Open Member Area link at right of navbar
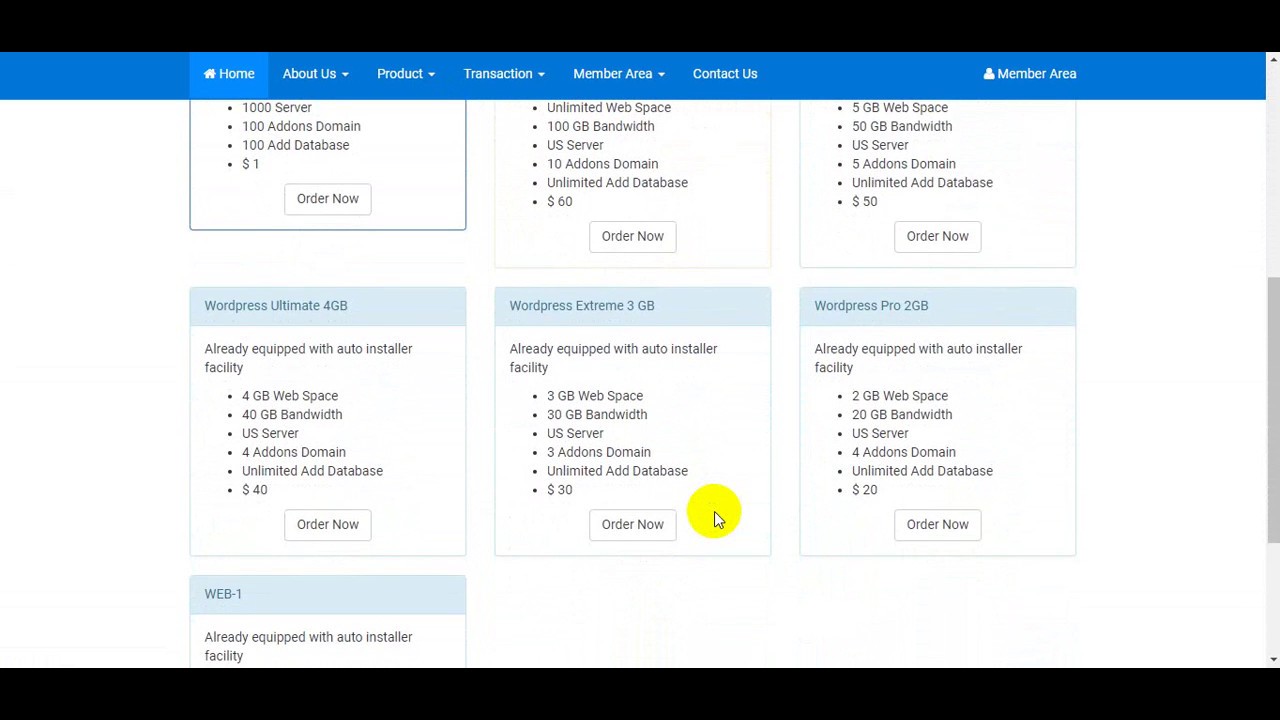The height and width of the screenshot is (720, 1280). (x=1030, y=74)
